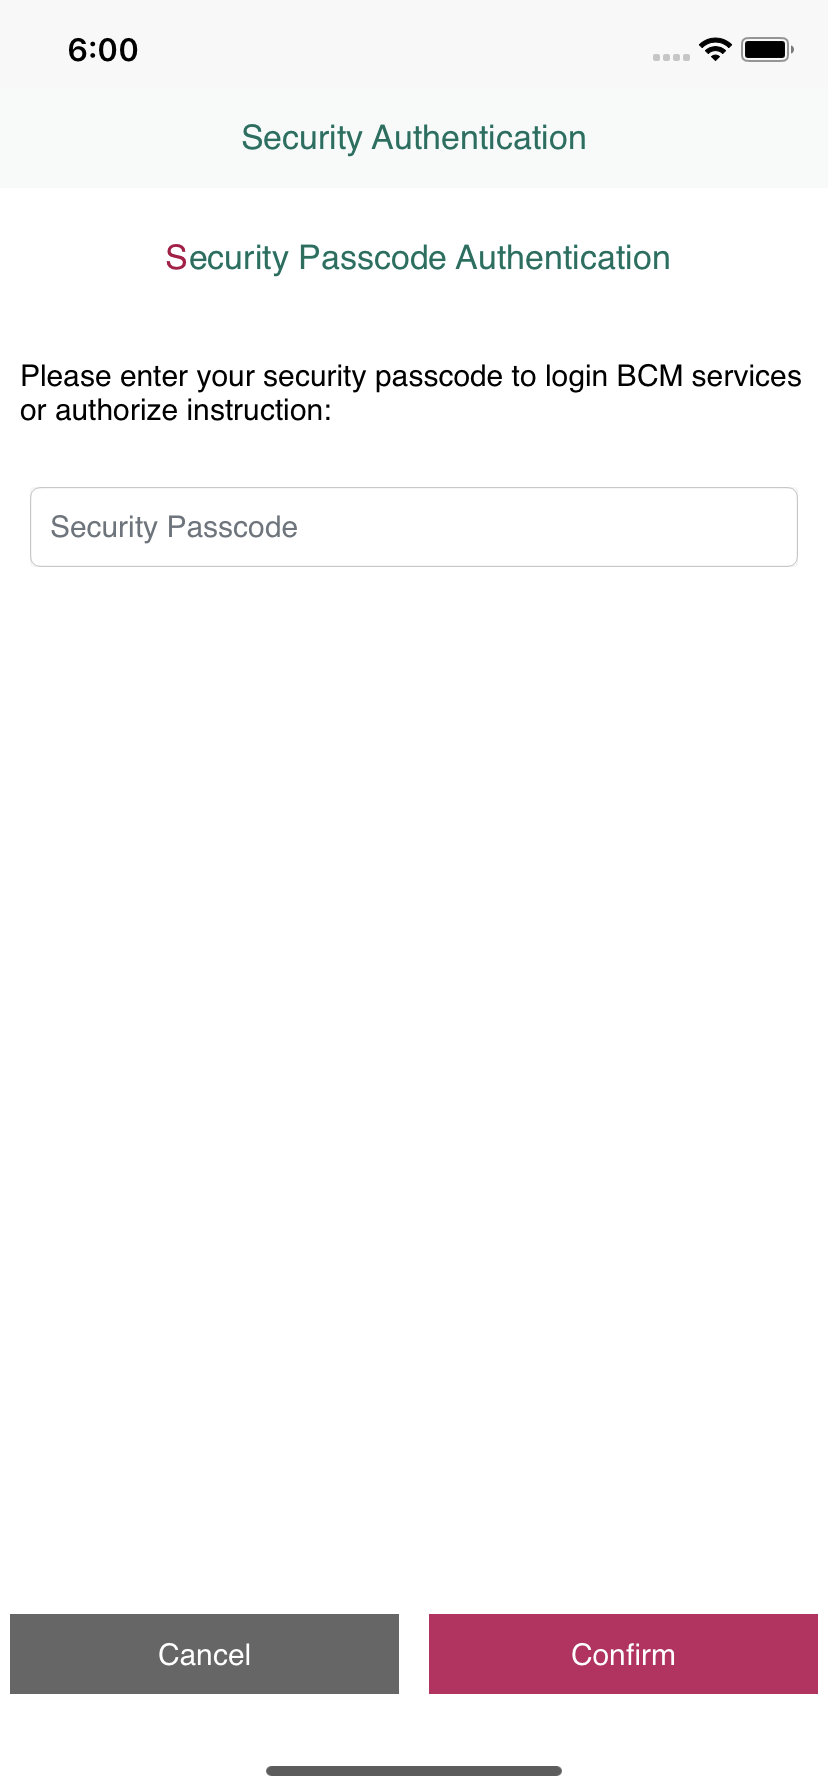Viewport: 828px width, 1792px height.
Task: Tap the home indicator bar
Action: point(414,1771)
